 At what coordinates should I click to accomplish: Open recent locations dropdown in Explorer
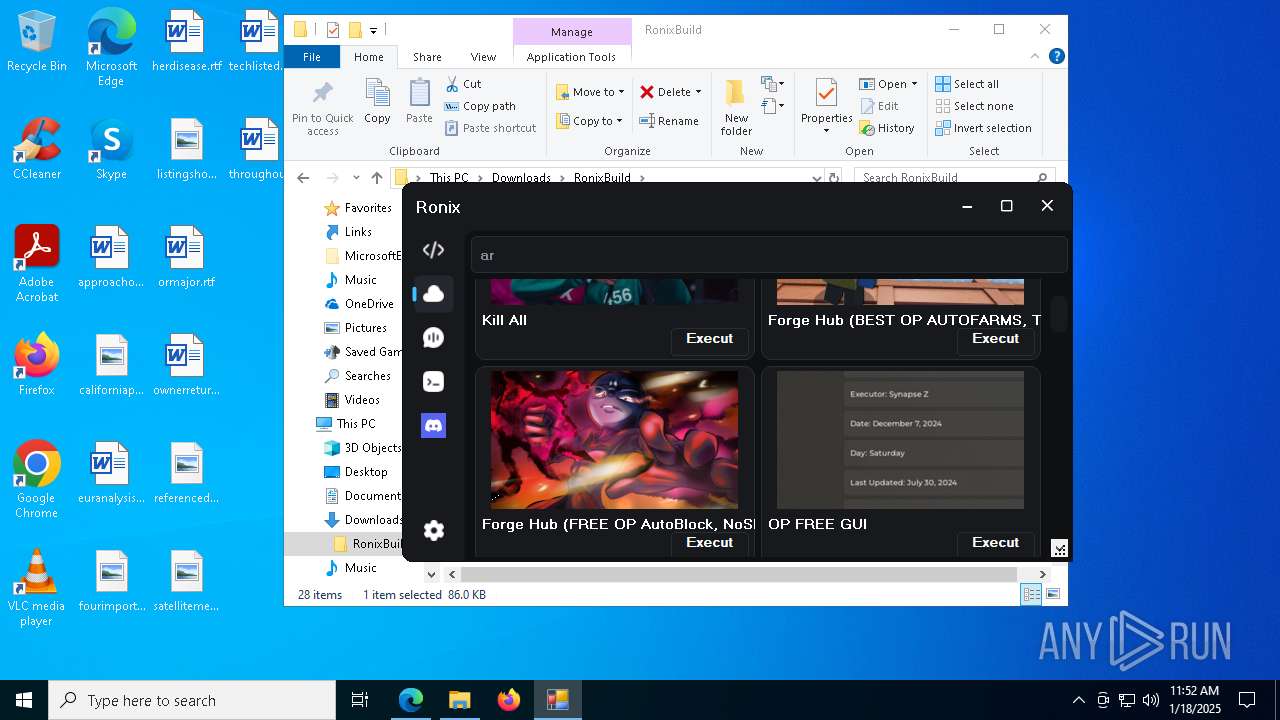pyautogui.click(x=355, y=178)
